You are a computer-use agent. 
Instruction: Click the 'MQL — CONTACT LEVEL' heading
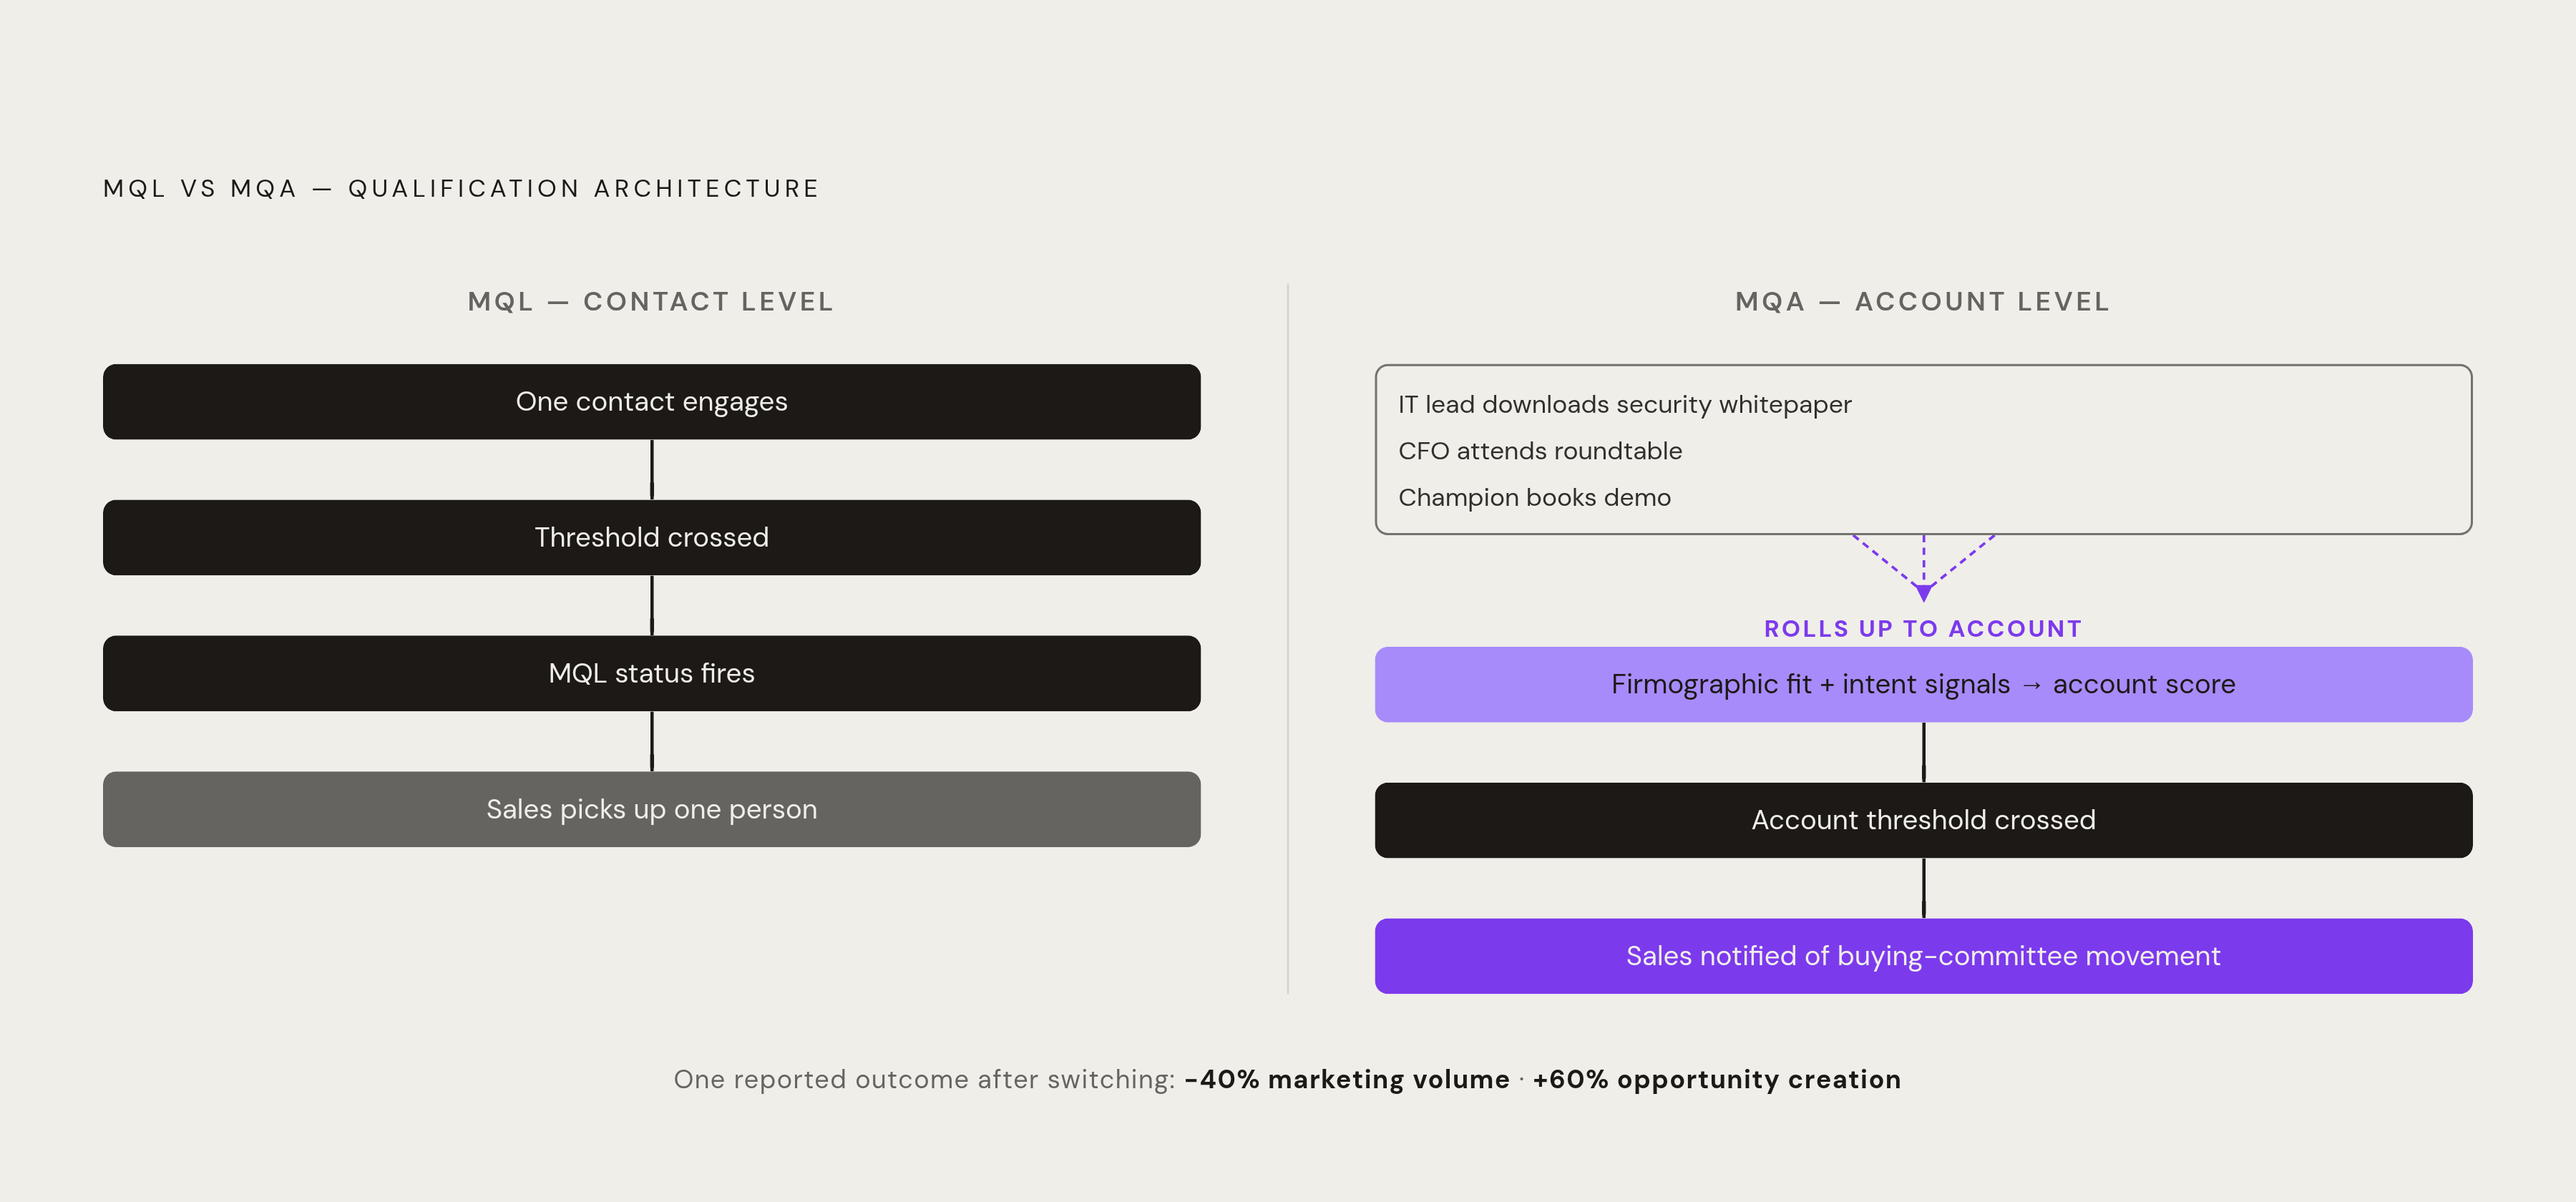pyautogui.click(x=651, y=302)
